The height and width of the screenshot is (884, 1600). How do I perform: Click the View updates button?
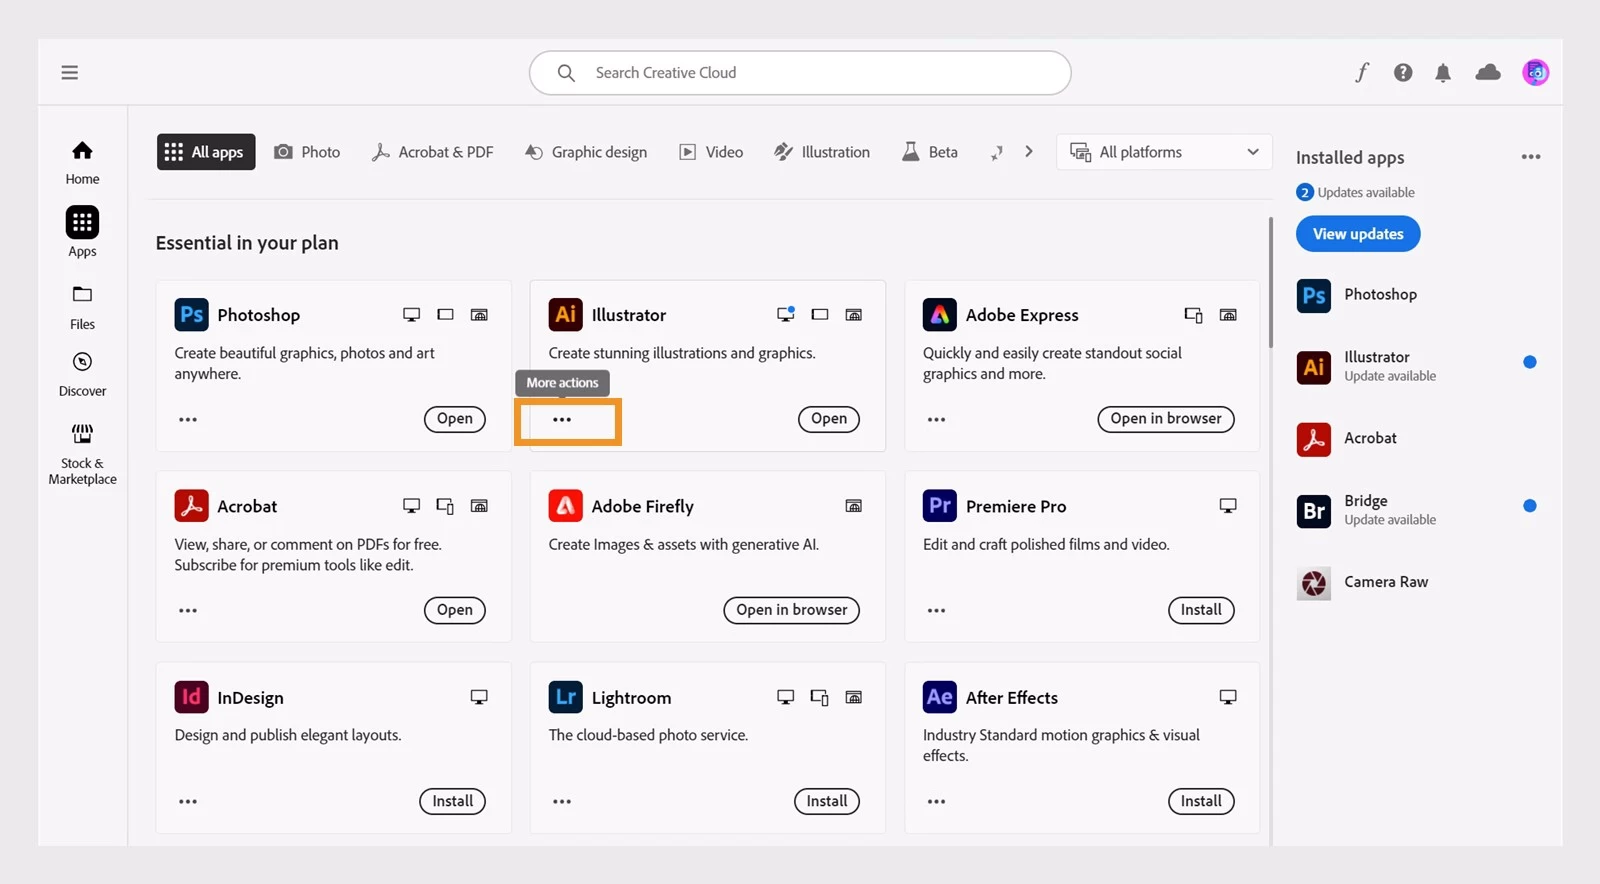(x=1358, y=234)
